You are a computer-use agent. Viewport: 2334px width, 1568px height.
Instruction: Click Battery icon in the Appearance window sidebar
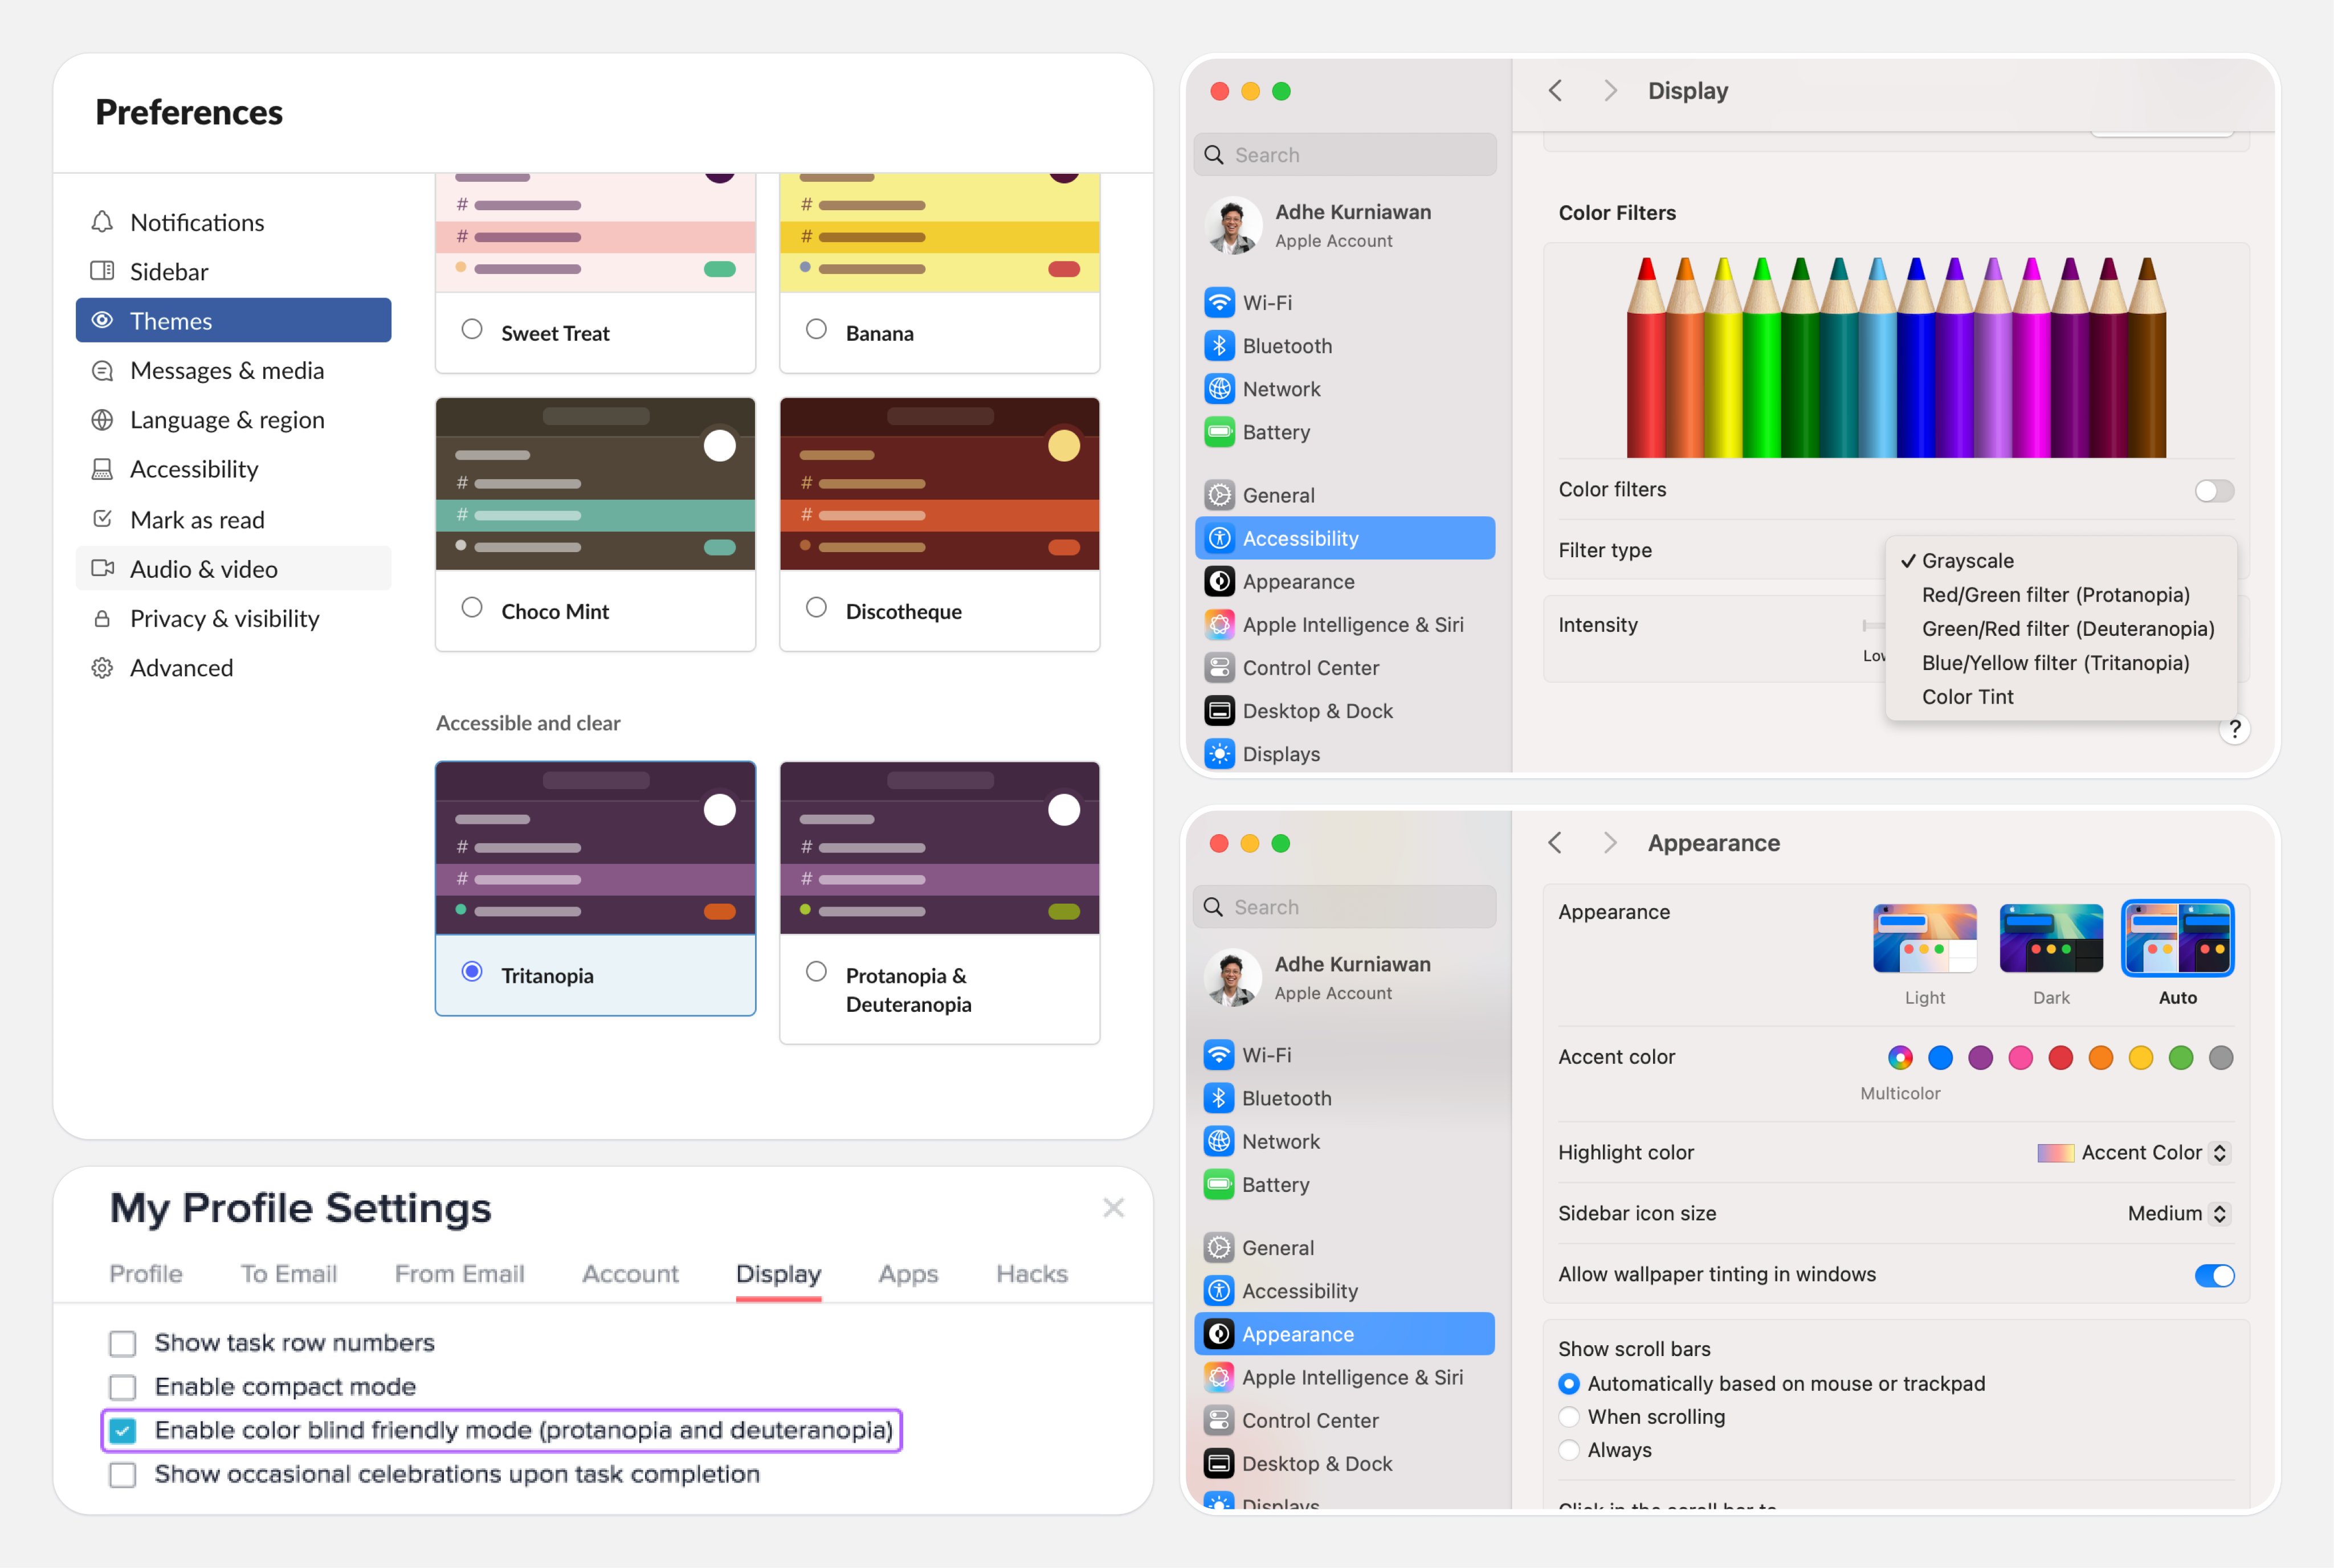1218,1184
